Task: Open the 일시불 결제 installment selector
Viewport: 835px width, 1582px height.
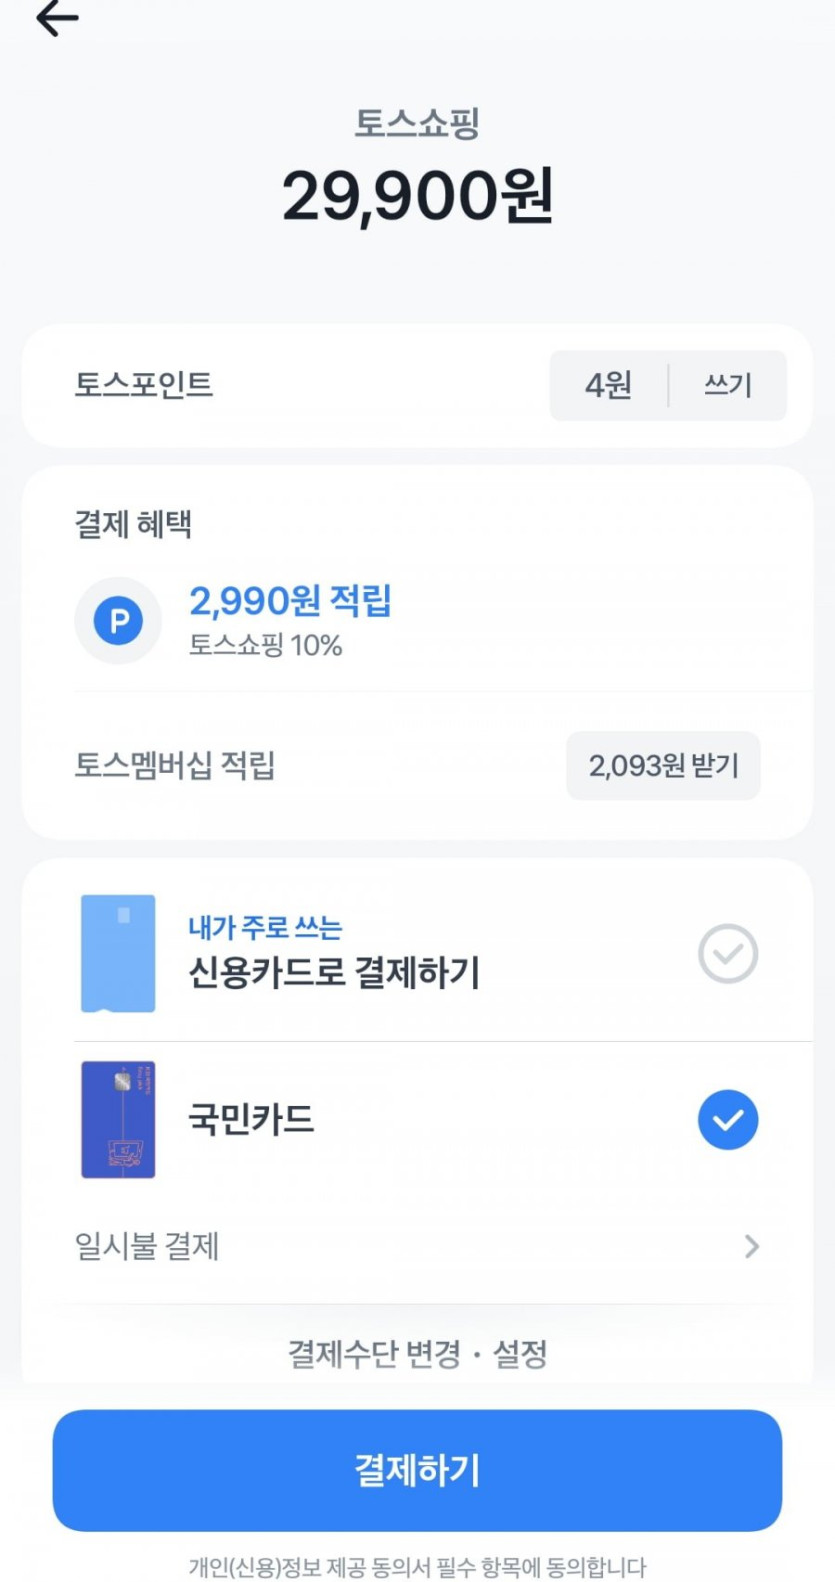Action: point(147,1246)
